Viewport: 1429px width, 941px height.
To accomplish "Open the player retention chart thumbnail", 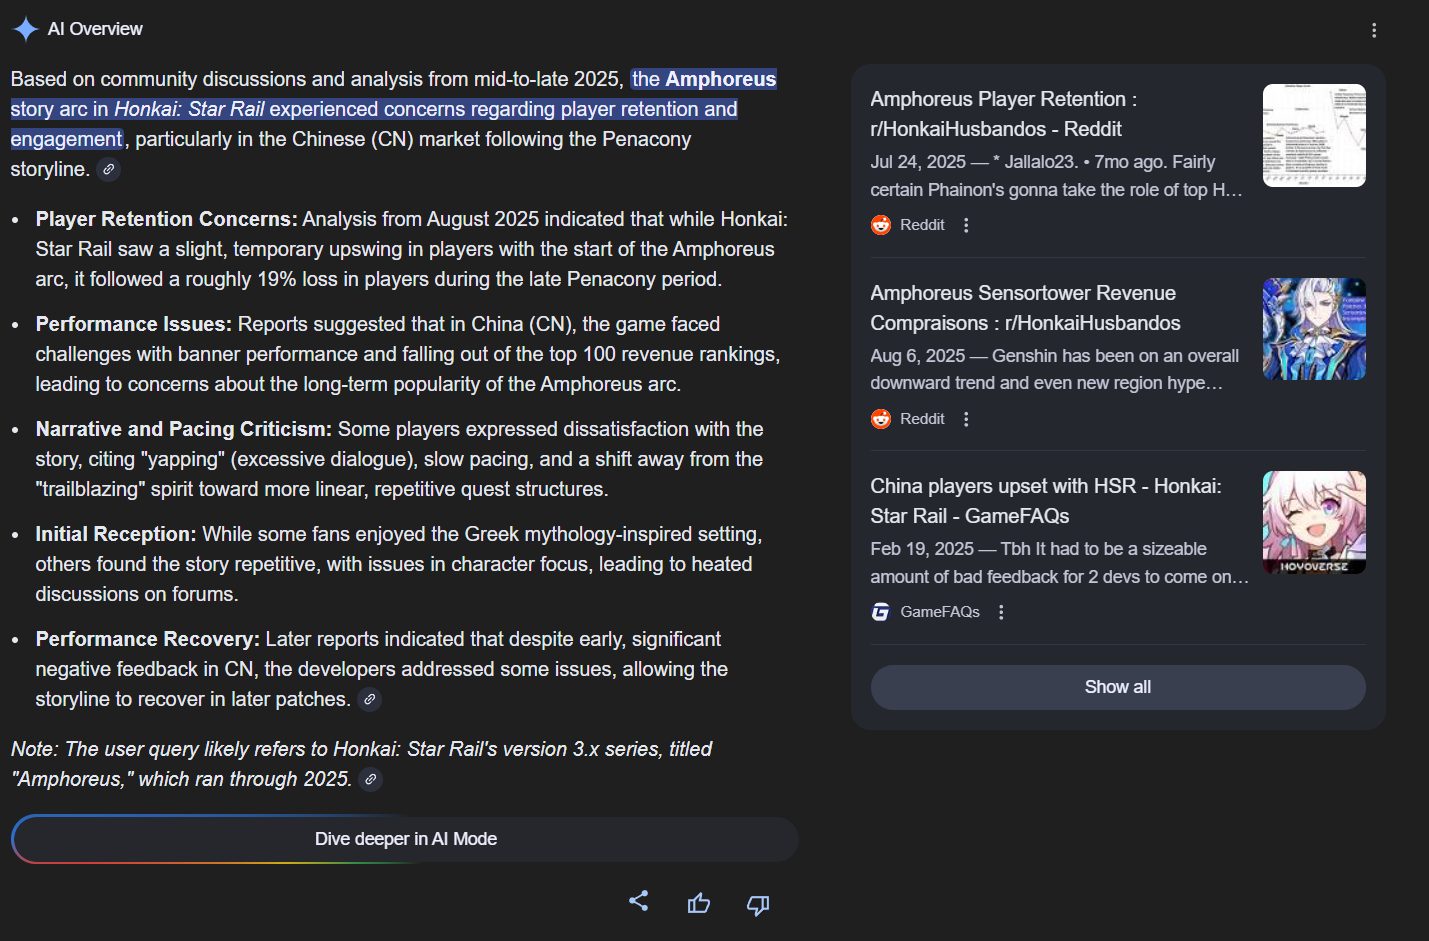I will coord(1314,135).
